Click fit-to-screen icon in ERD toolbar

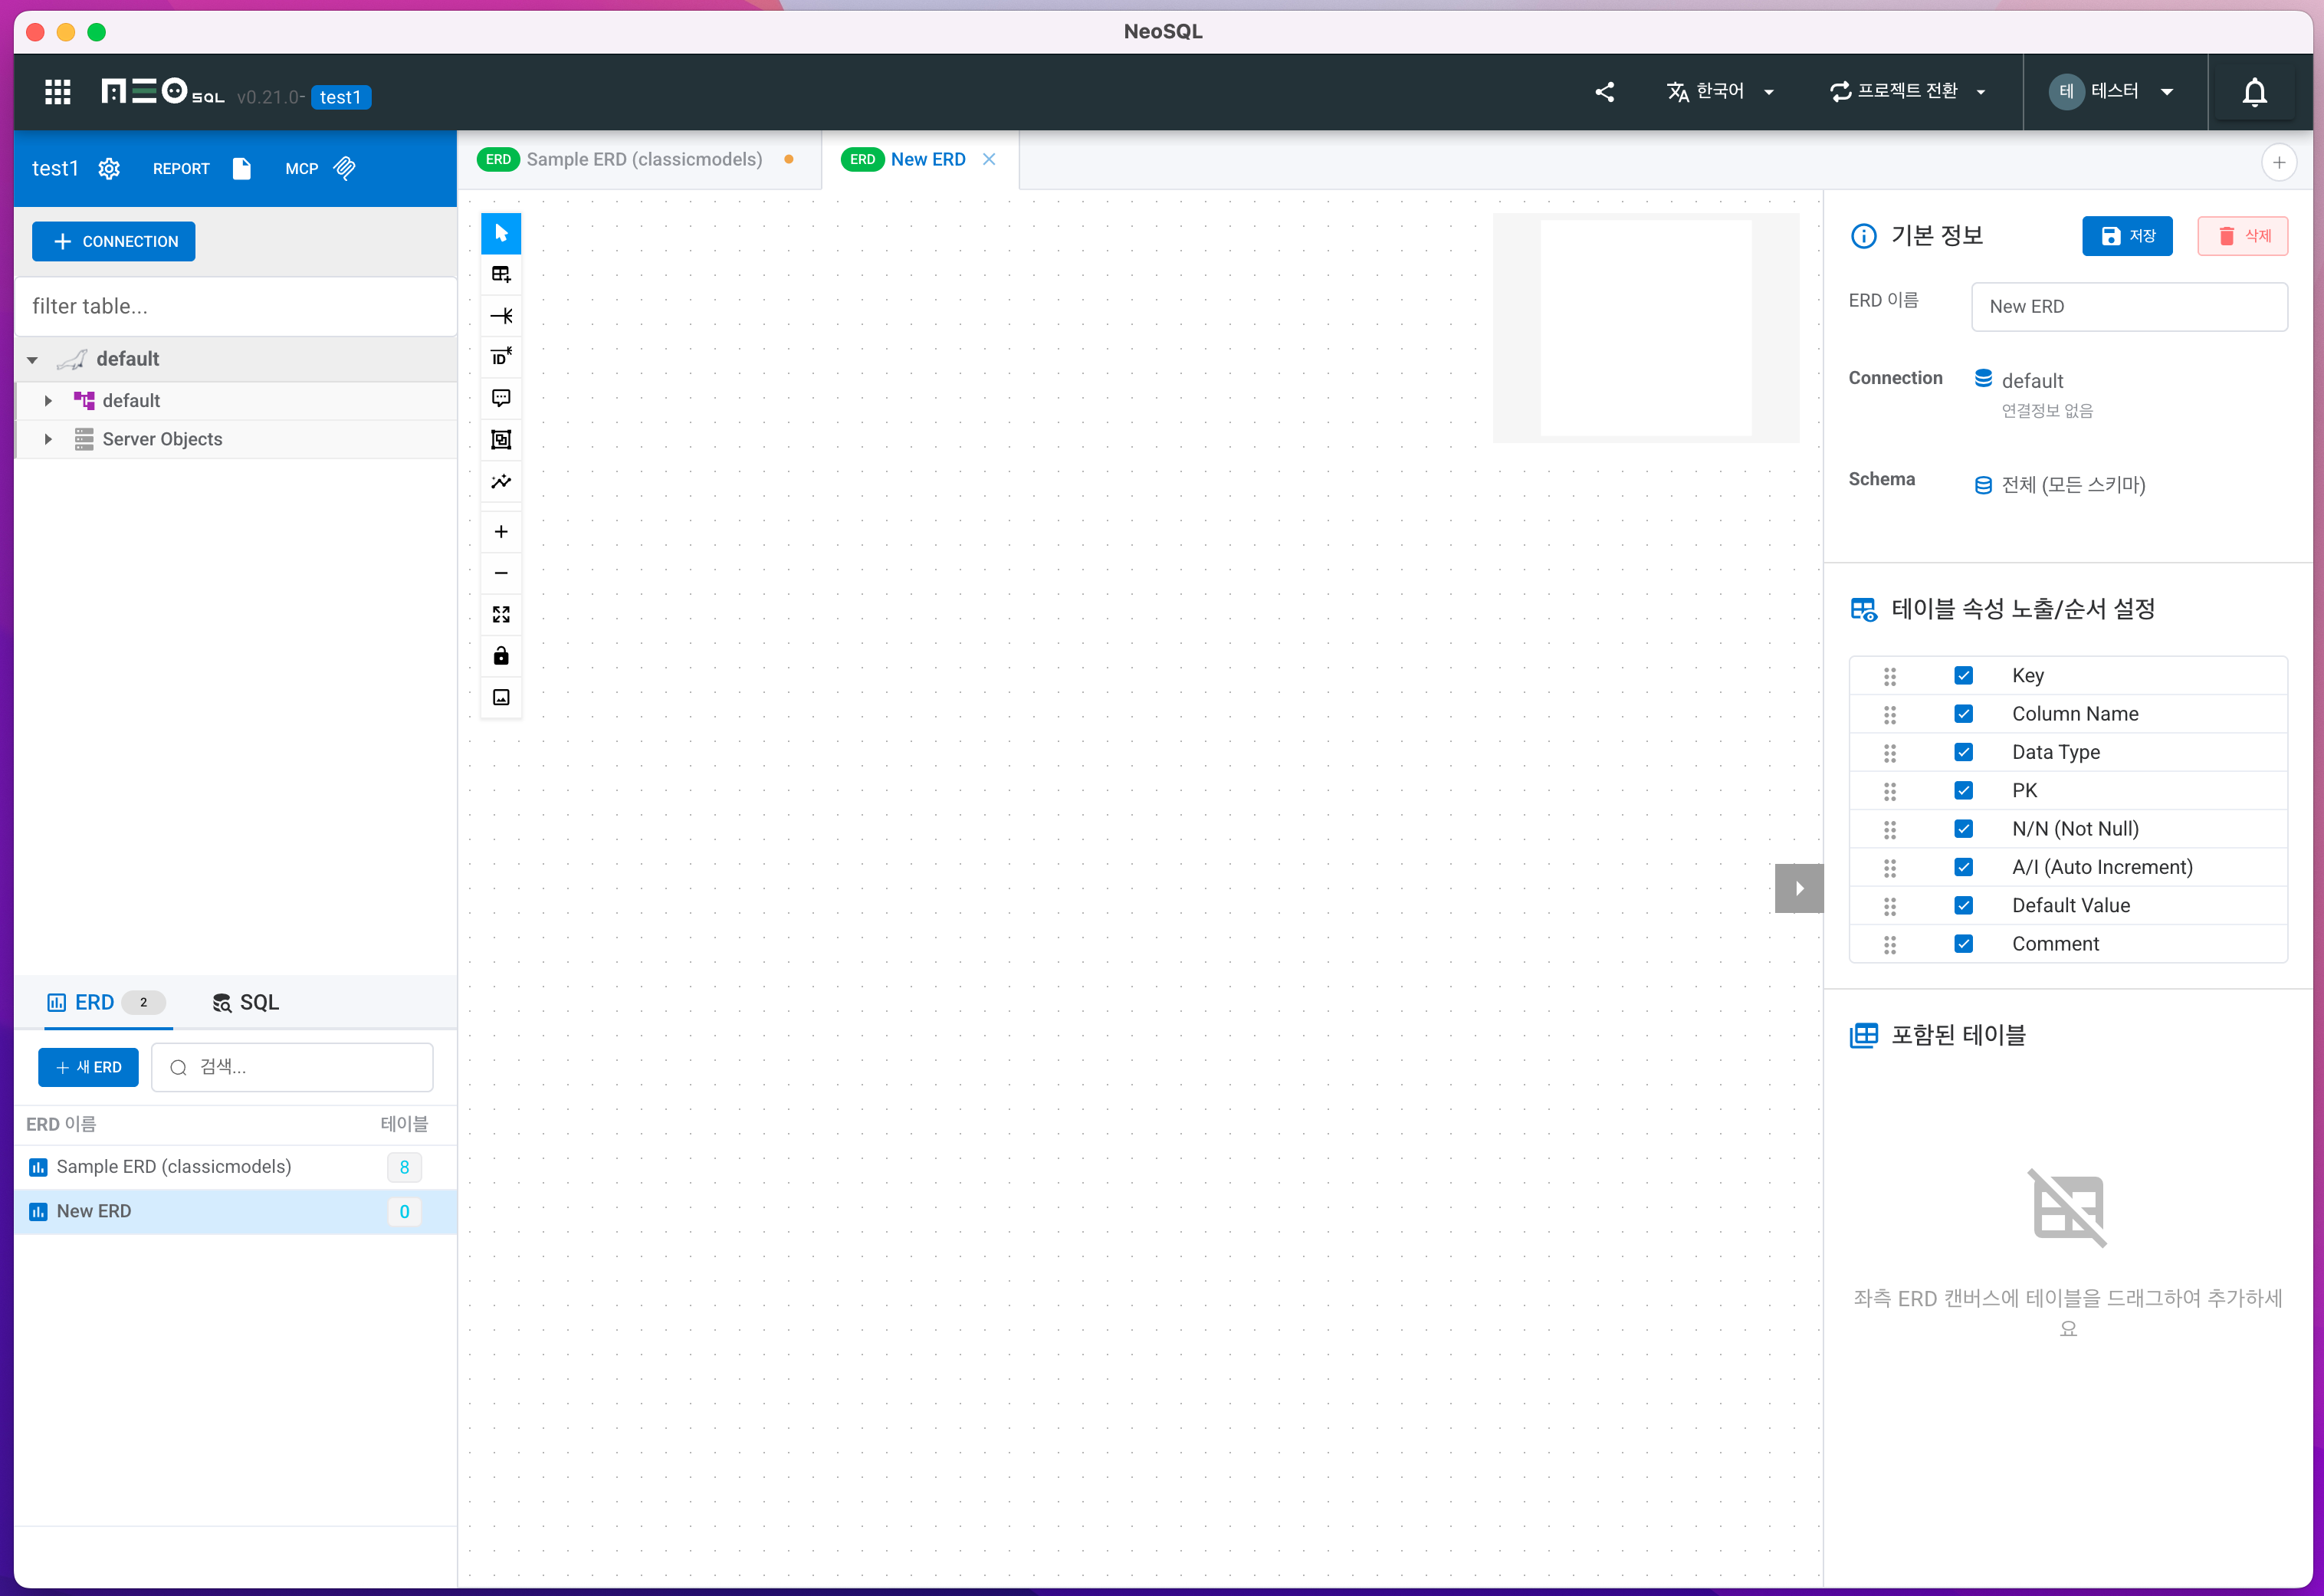(501, 614)
